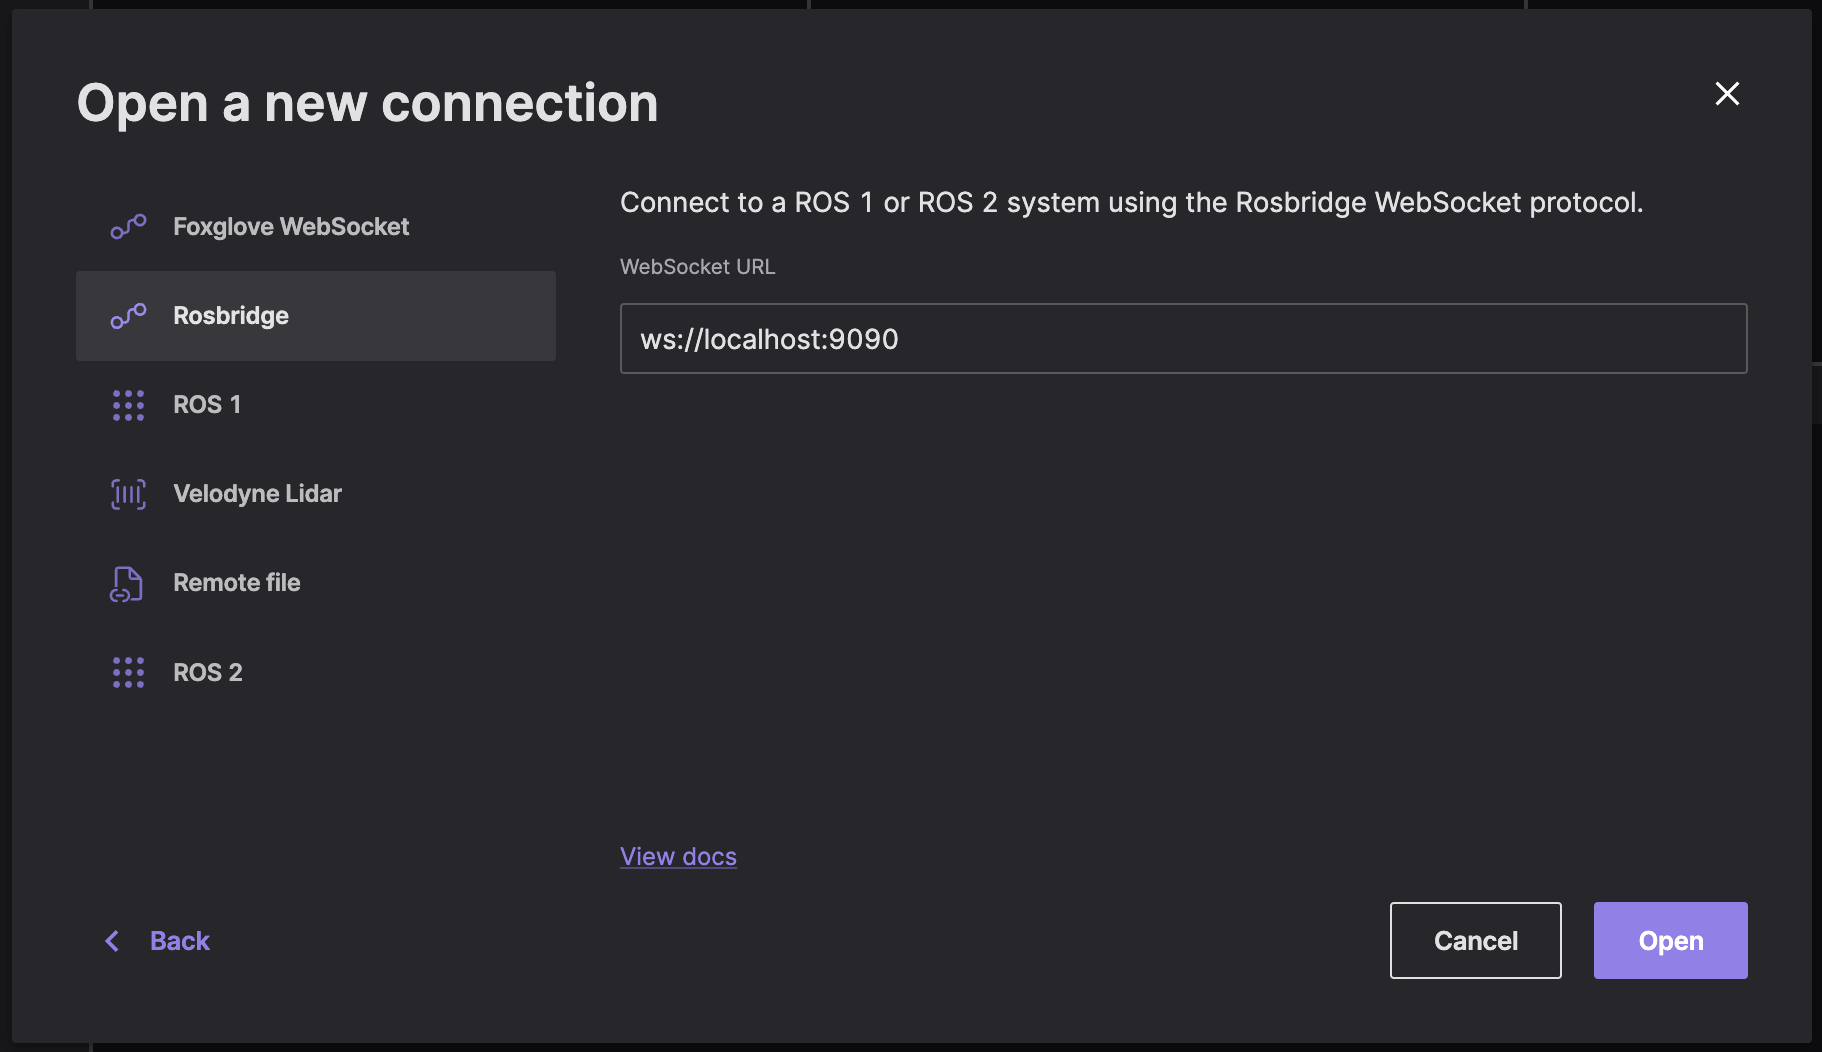Click the WebSocket URL field label
Image resolution: width=1822 pixels, height=1052 pixels.
pyautogui.click(x=697, y=267)
